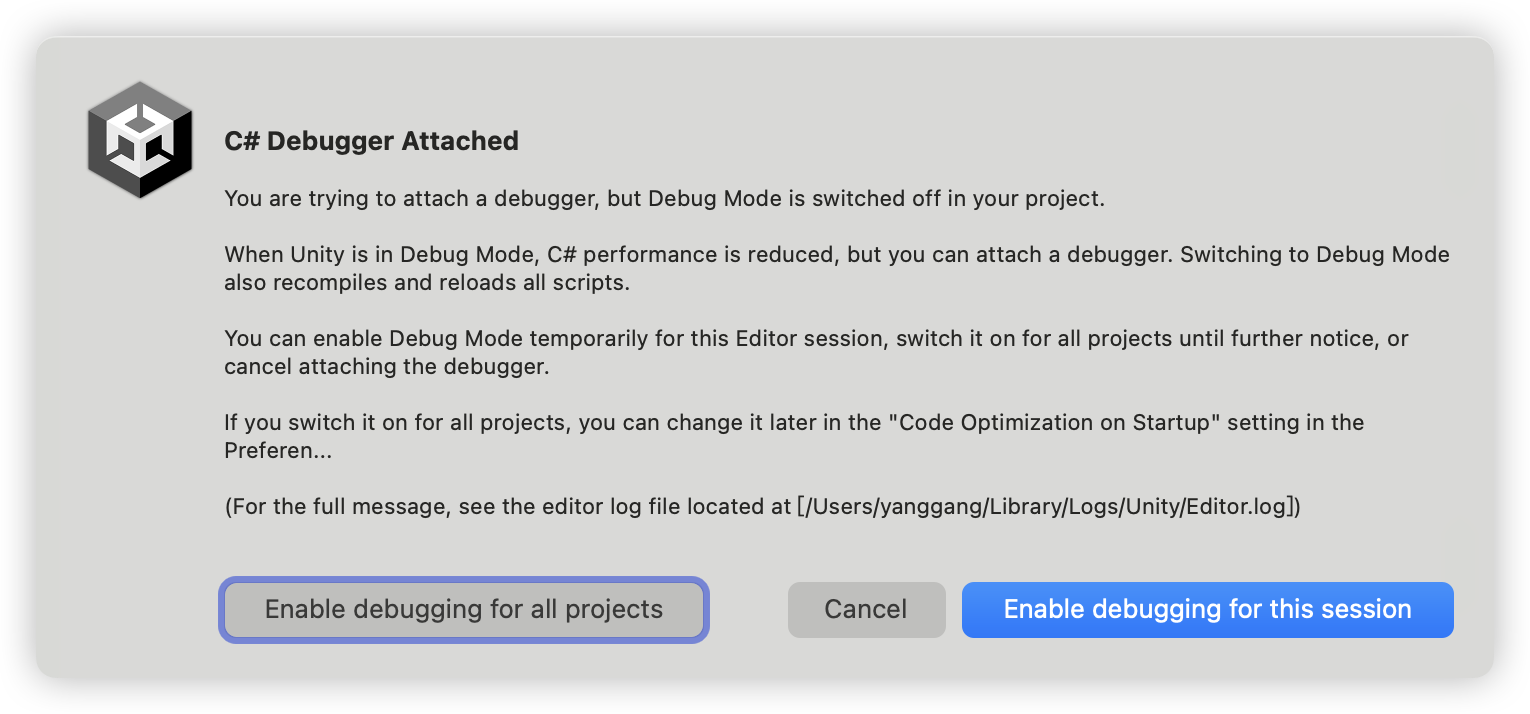The height and width of the screenshot is (714, 1530).
Task: Choose Enable debugging for this session
Action: (1207, 609)
